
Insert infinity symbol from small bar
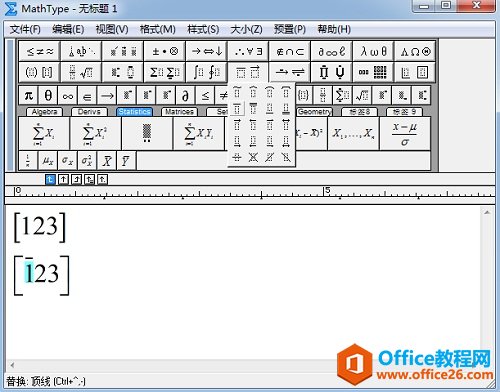(x=68, y=96)
